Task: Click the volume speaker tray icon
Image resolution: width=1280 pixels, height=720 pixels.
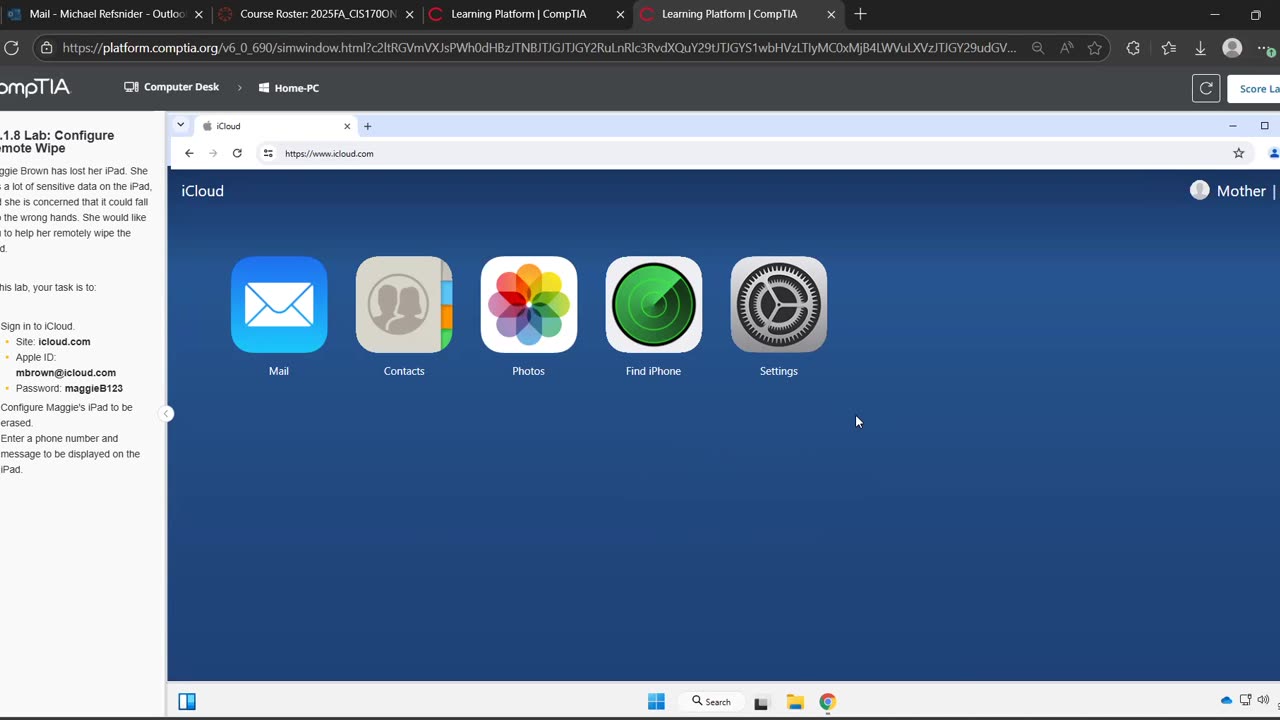Action: (x=1263, y=701)
